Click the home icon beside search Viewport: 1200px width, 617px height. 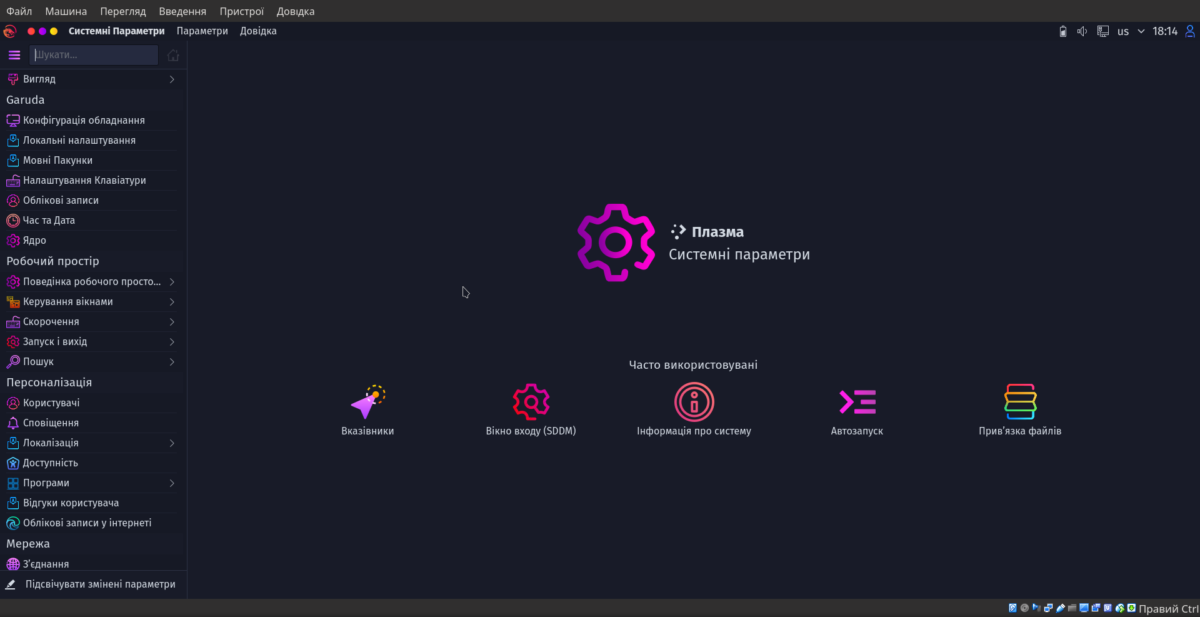click(x=173, y=55)
